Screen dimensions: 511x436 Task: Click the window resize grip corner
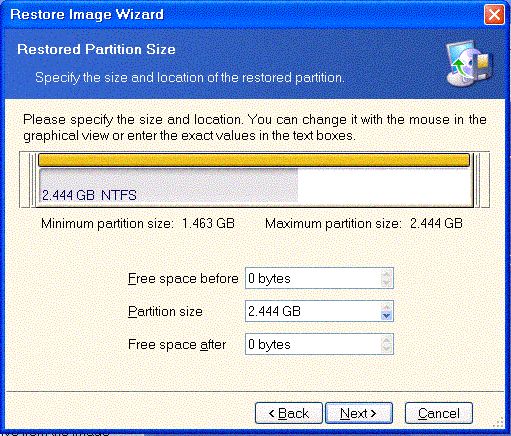(x=498, y=423)
